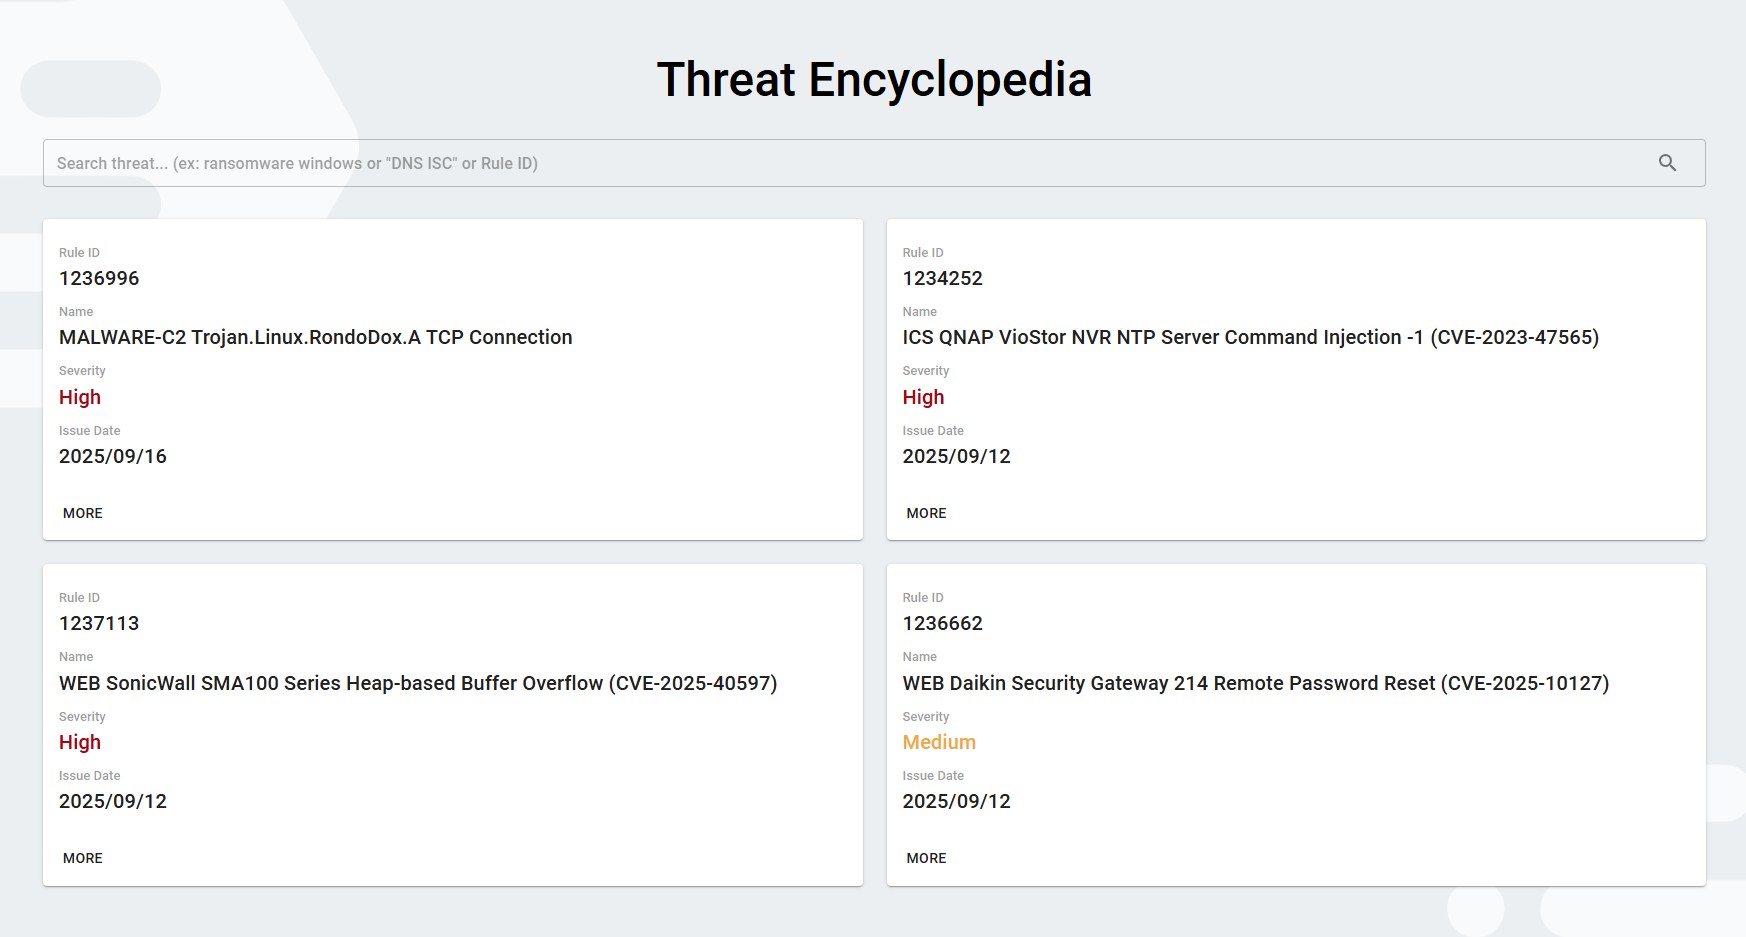Click High severity on the SonicWall card

tap(80, 742)
